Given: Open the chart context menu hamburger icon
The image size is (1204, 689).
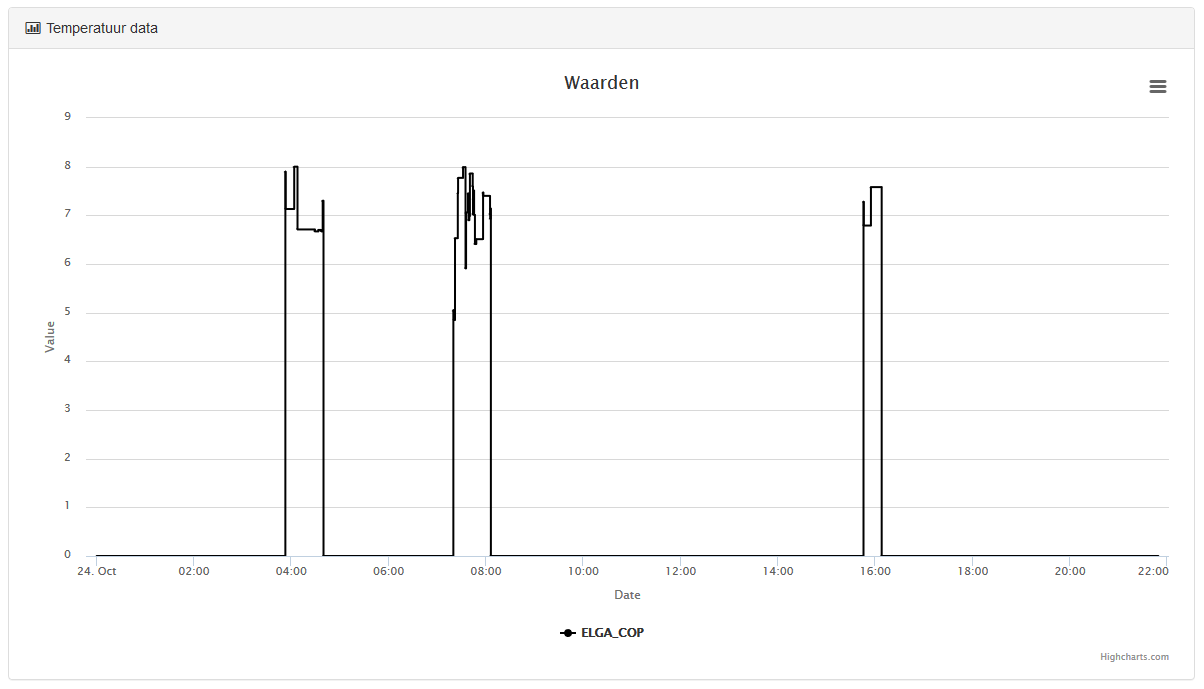Looking at the screenshot, I should (1158, 87).
